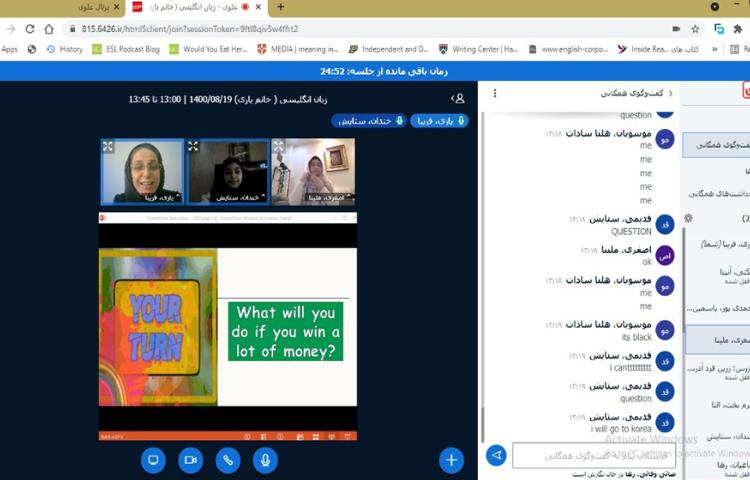750x480 pixels.
Task: Go forward with browser forward arrow
Action: (11, 29)
